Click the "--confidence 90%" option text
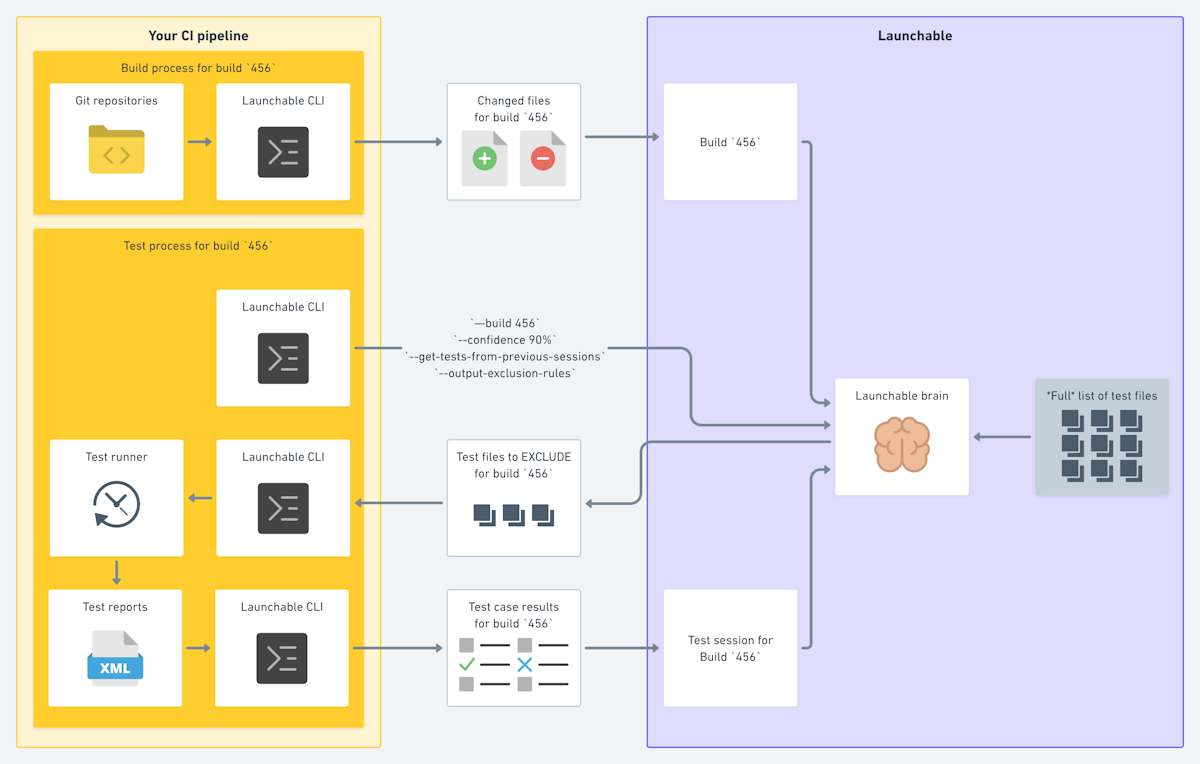This screenshot has height=764, width=1200. 505,339
